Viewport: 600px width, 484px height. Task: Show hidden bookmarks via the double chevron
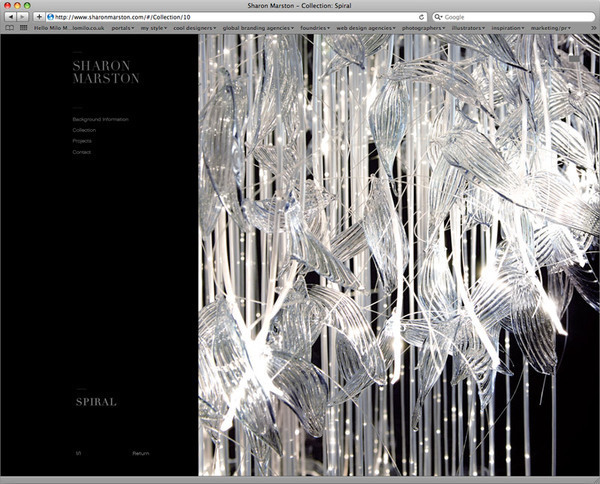tap(593, 28)
